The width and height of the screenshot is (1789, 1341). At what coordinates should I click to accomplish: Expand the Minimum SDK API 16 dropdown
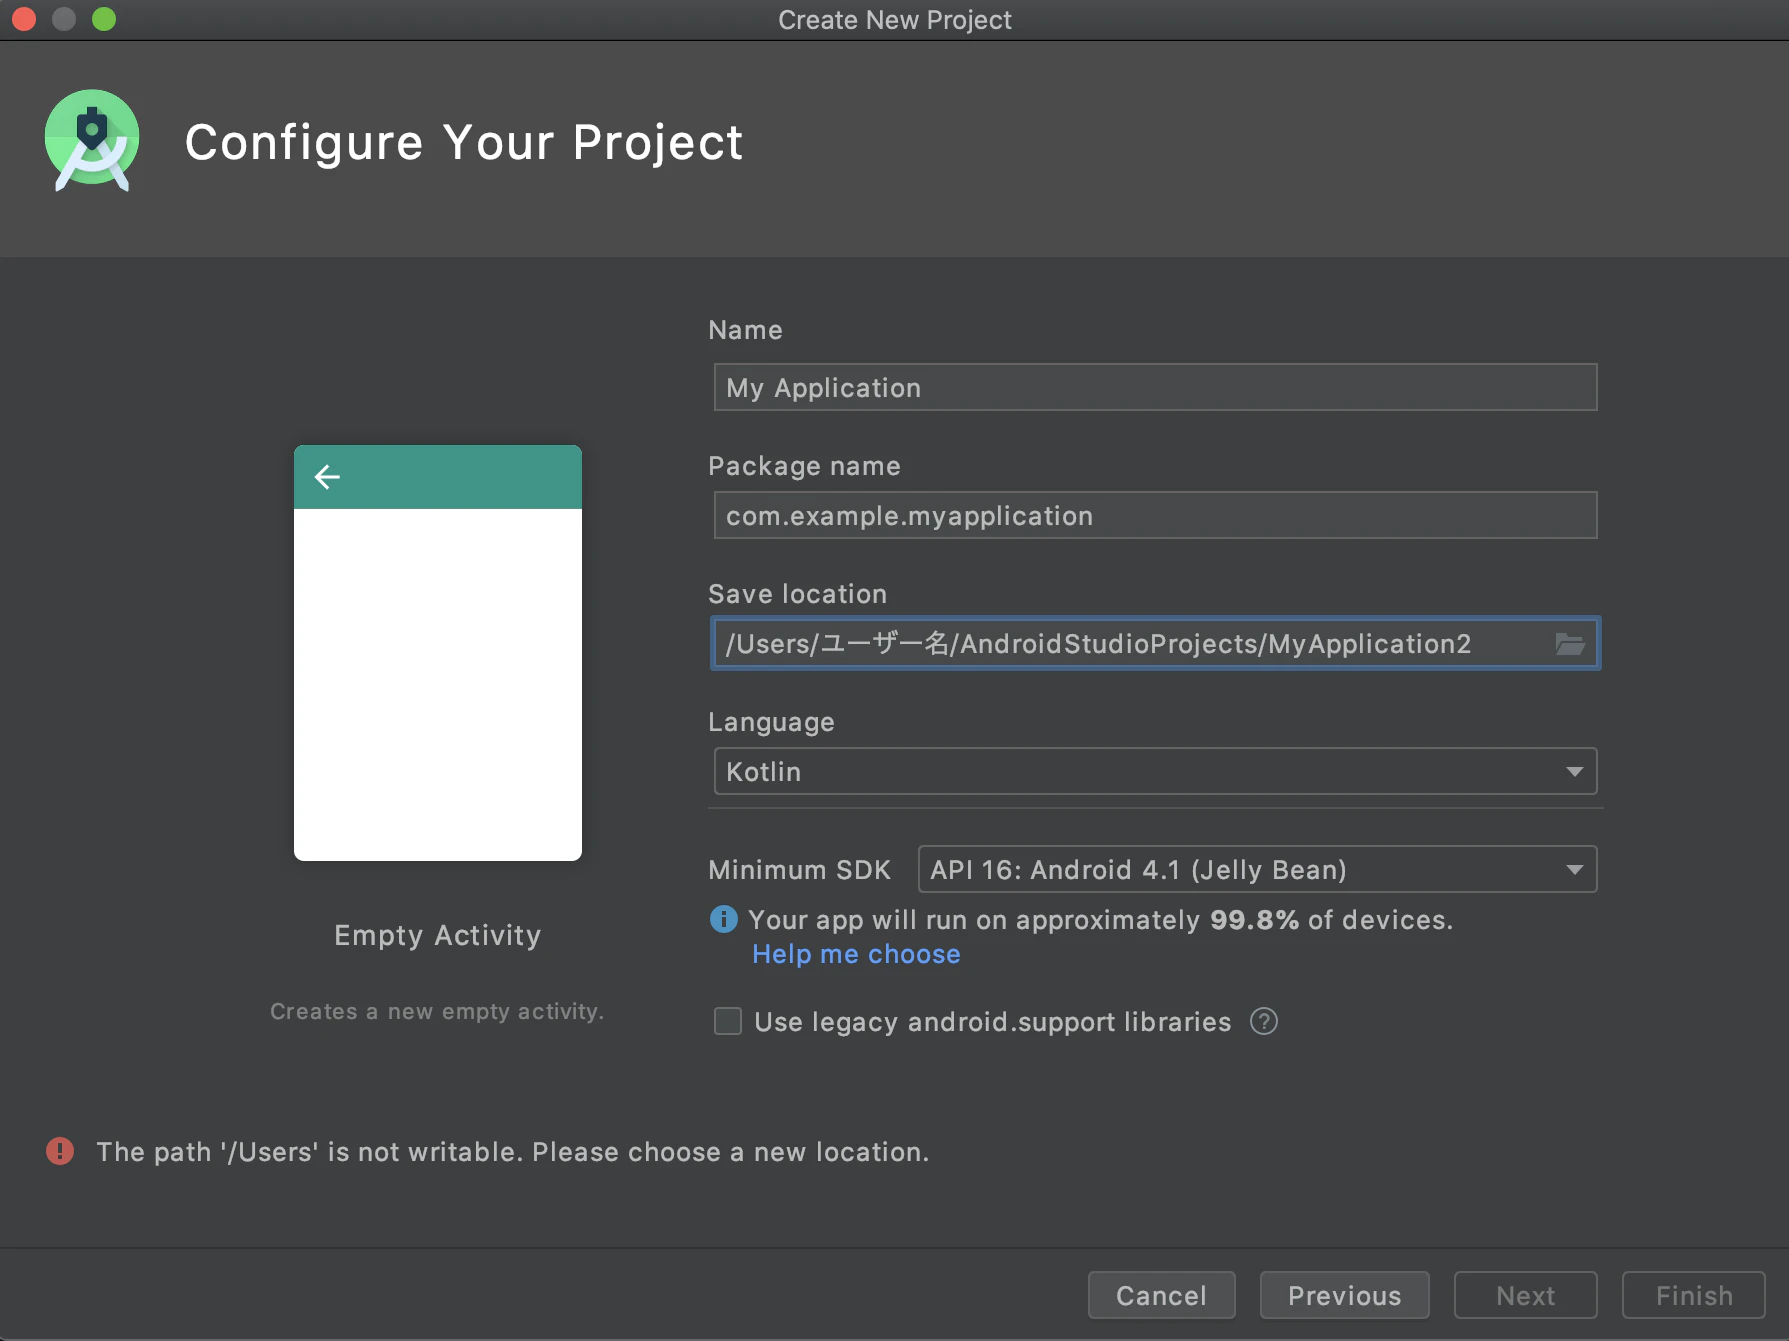[1257, 869]
